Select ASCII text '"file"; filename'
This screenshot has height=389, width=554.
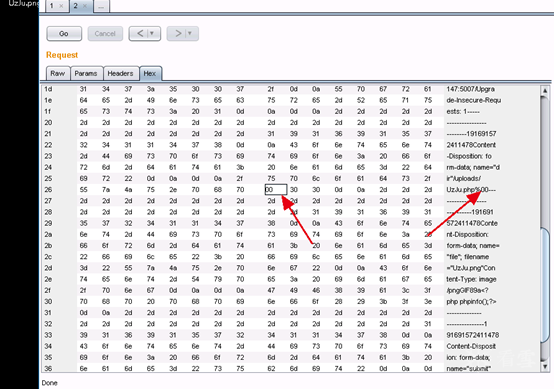[x=468, y=257]
